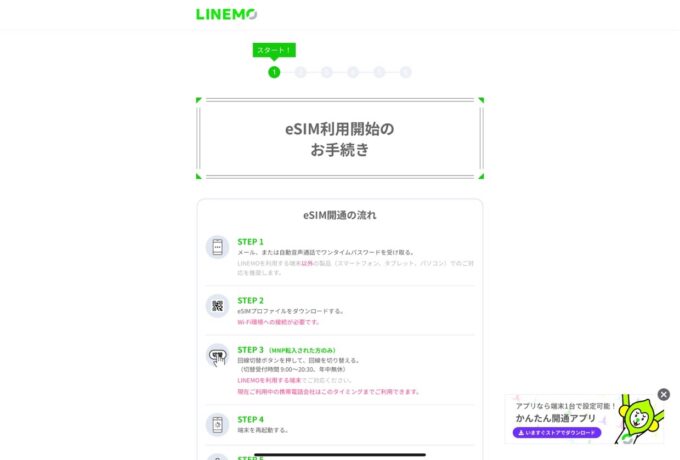Click the eSIM利用開始のお手続き title box

click(x=340, y=138)
